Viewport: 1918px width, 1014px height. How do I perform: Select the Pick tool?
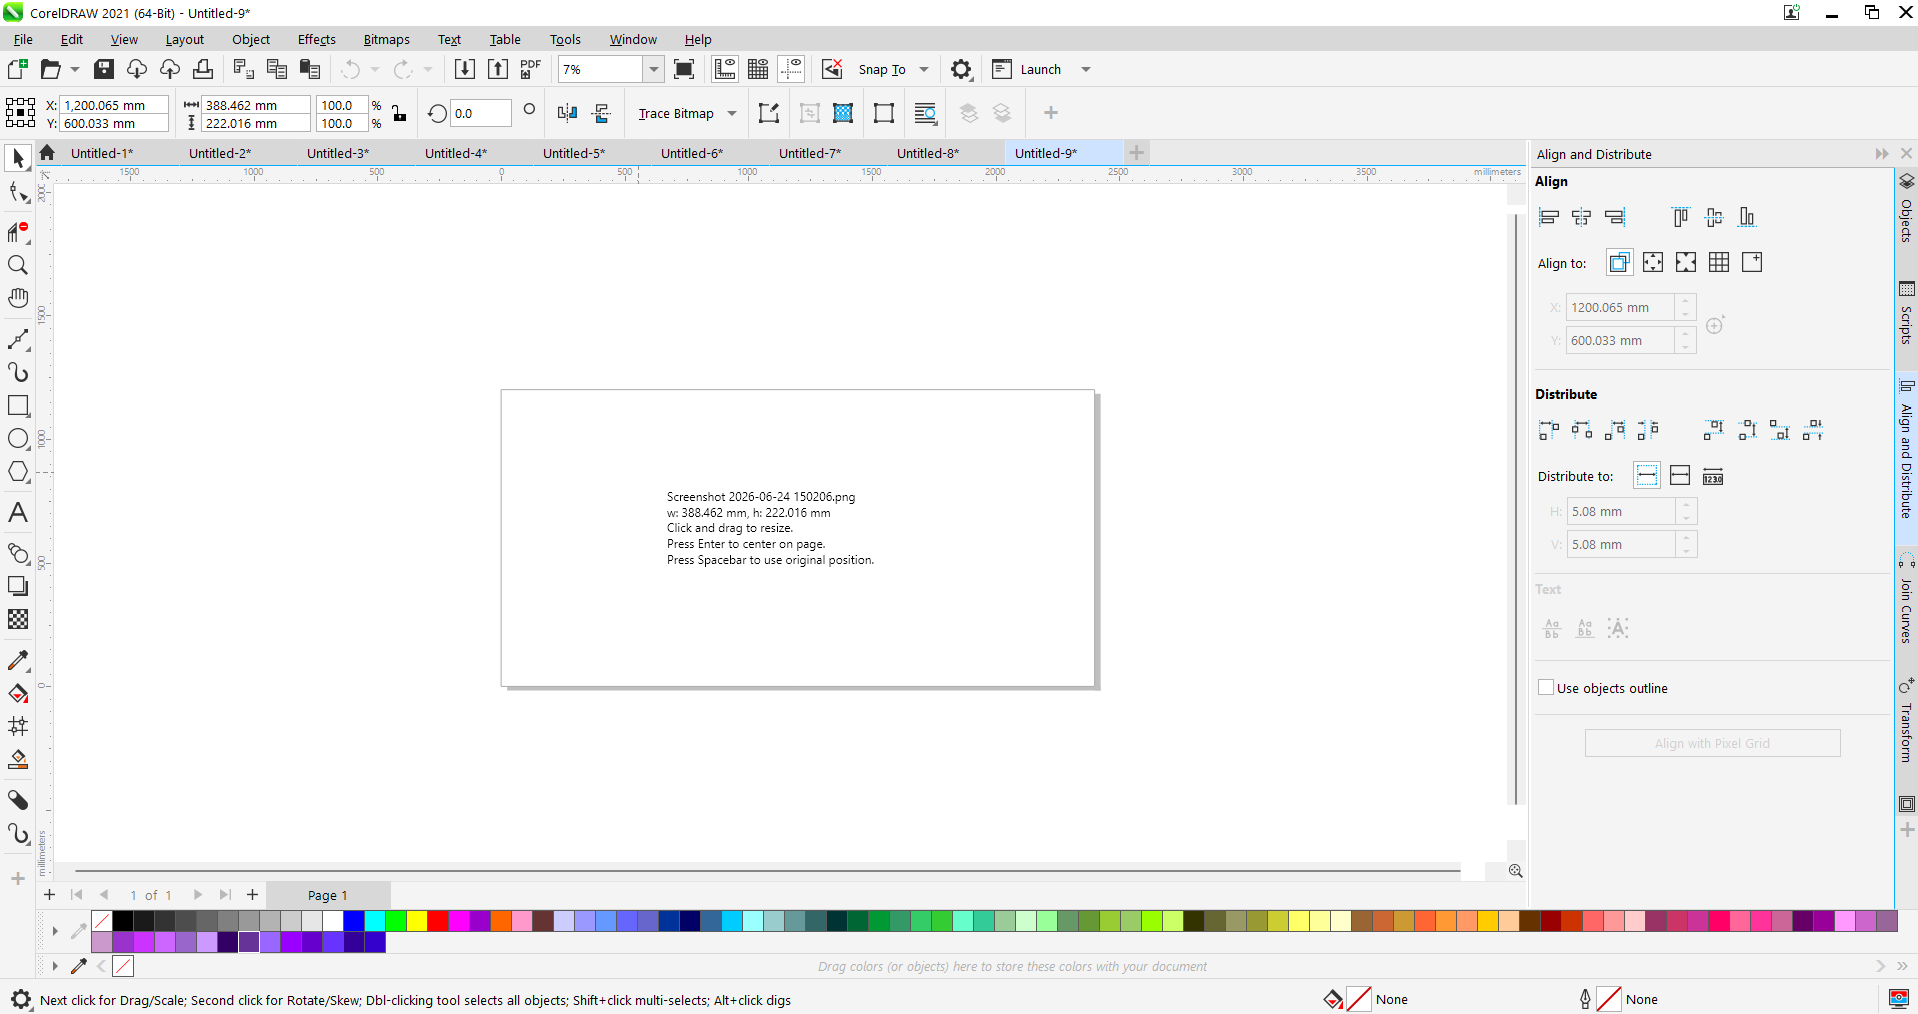coord(18,158)
